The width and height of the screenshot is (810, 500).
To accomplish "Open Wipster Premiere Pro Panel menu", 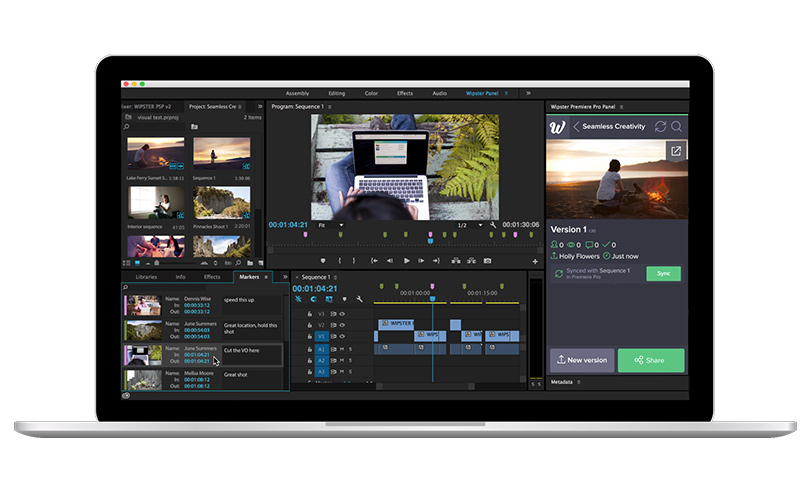I will (621, 107).
